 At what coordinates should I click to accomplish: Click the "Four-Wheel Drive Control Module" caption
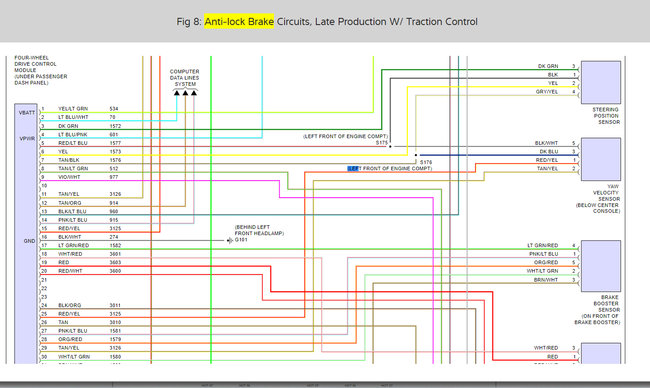point(41,70)
